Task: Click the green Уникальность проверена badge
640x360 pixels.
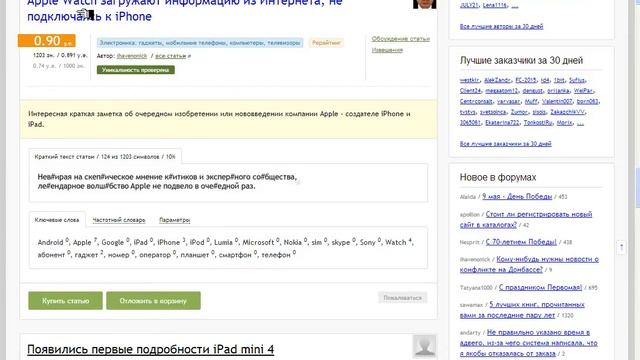Action: click(136, 70)
